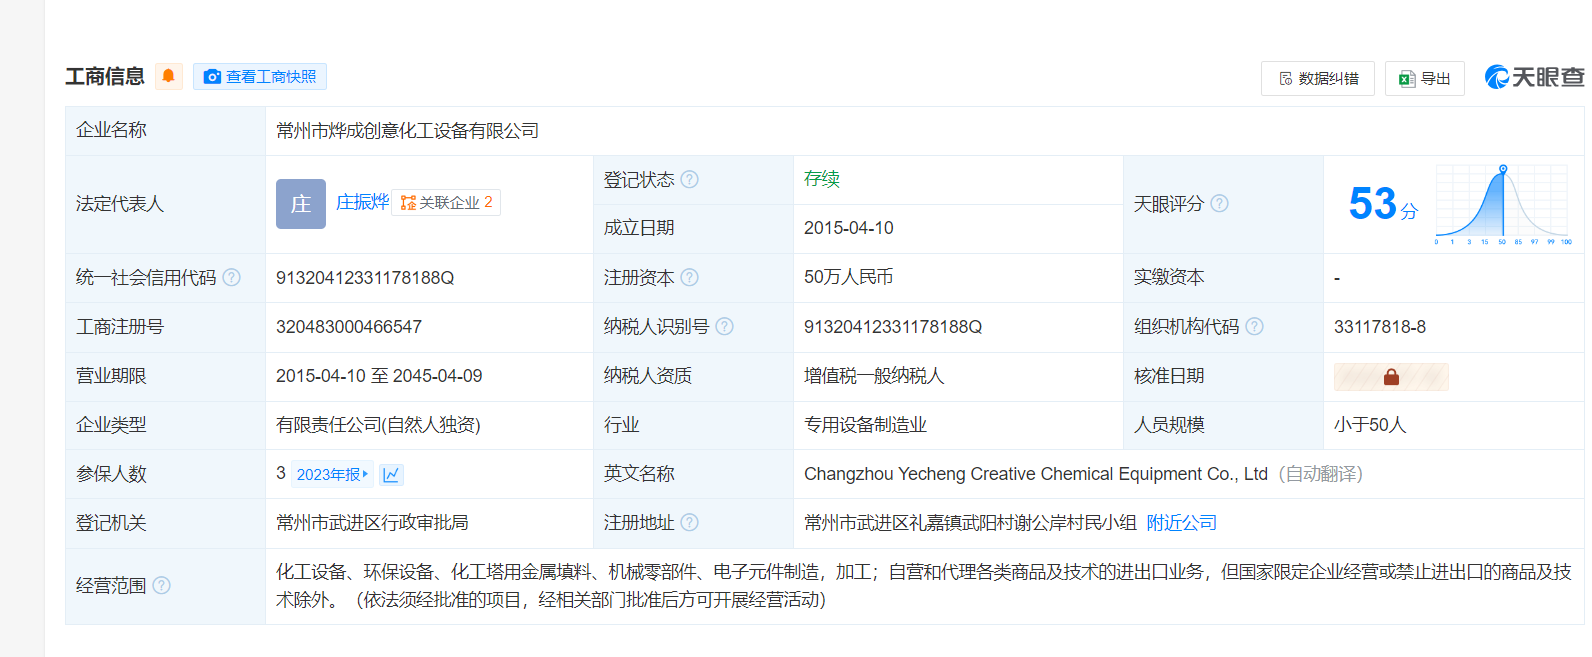Click the 成立日期 value 2015-04-10
Screen dimensions: 1592x657
[849, 228]
